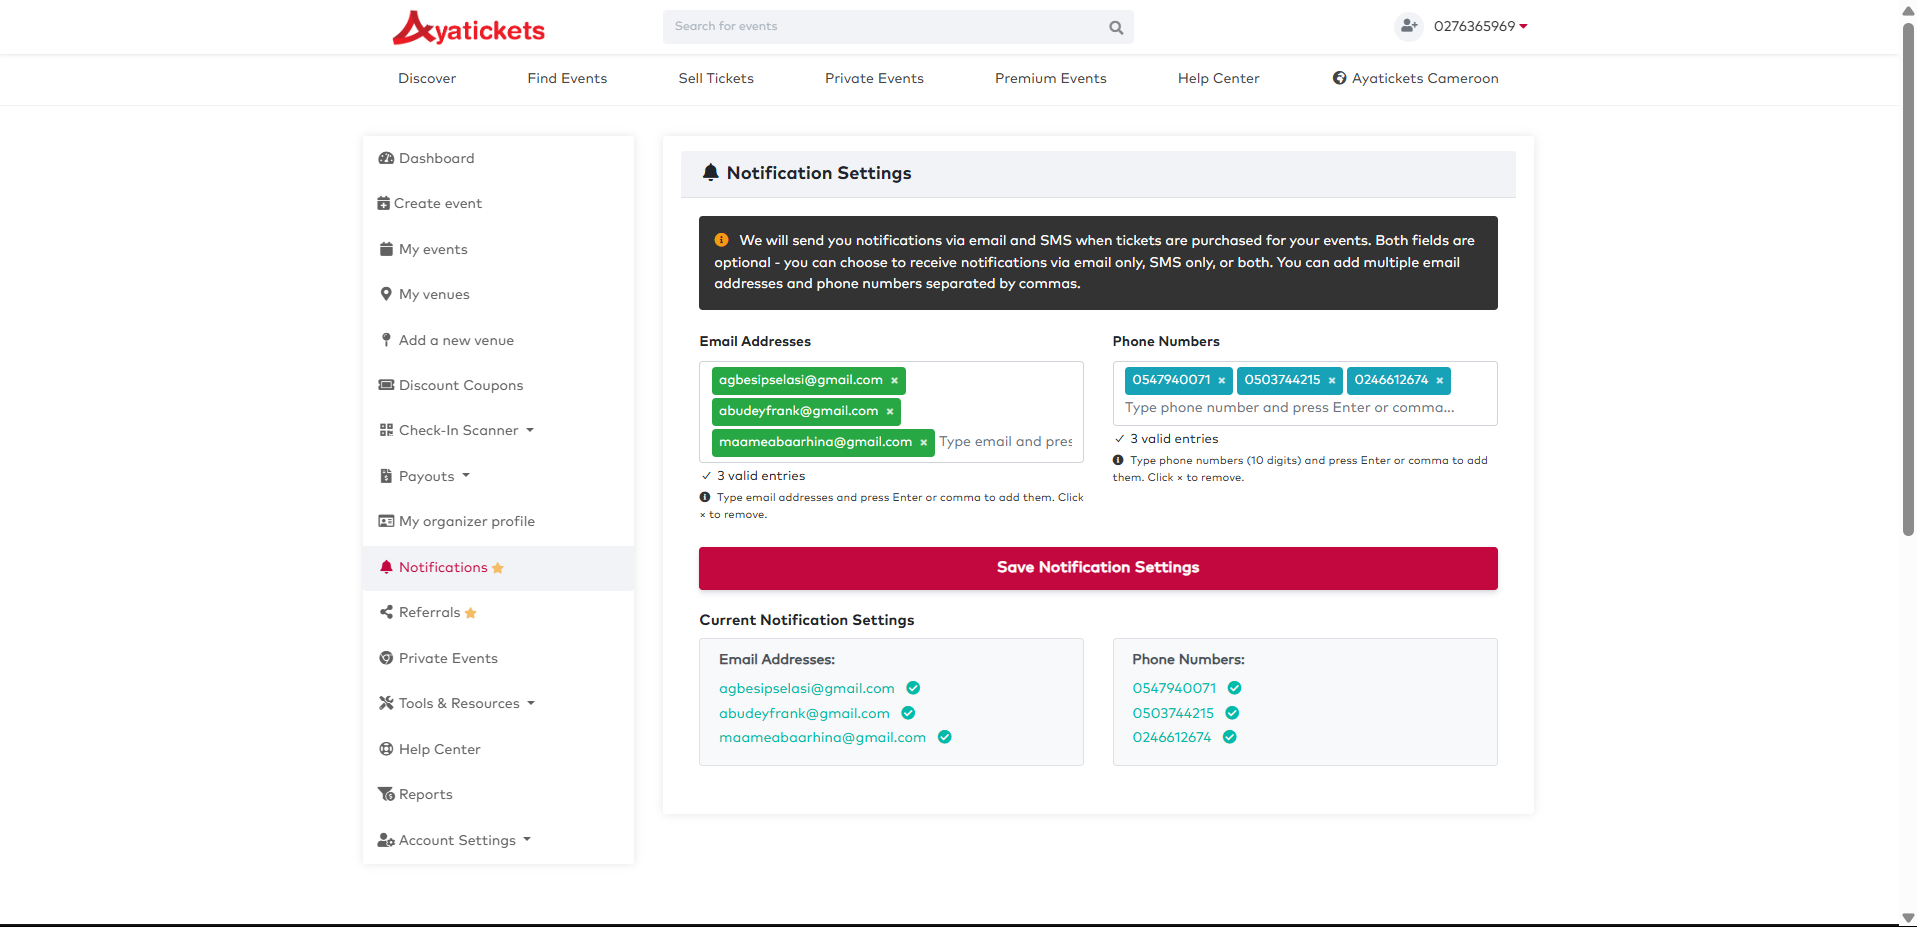
Task: Open the 0276365969 account dropdown
Action: point(1480,27)
